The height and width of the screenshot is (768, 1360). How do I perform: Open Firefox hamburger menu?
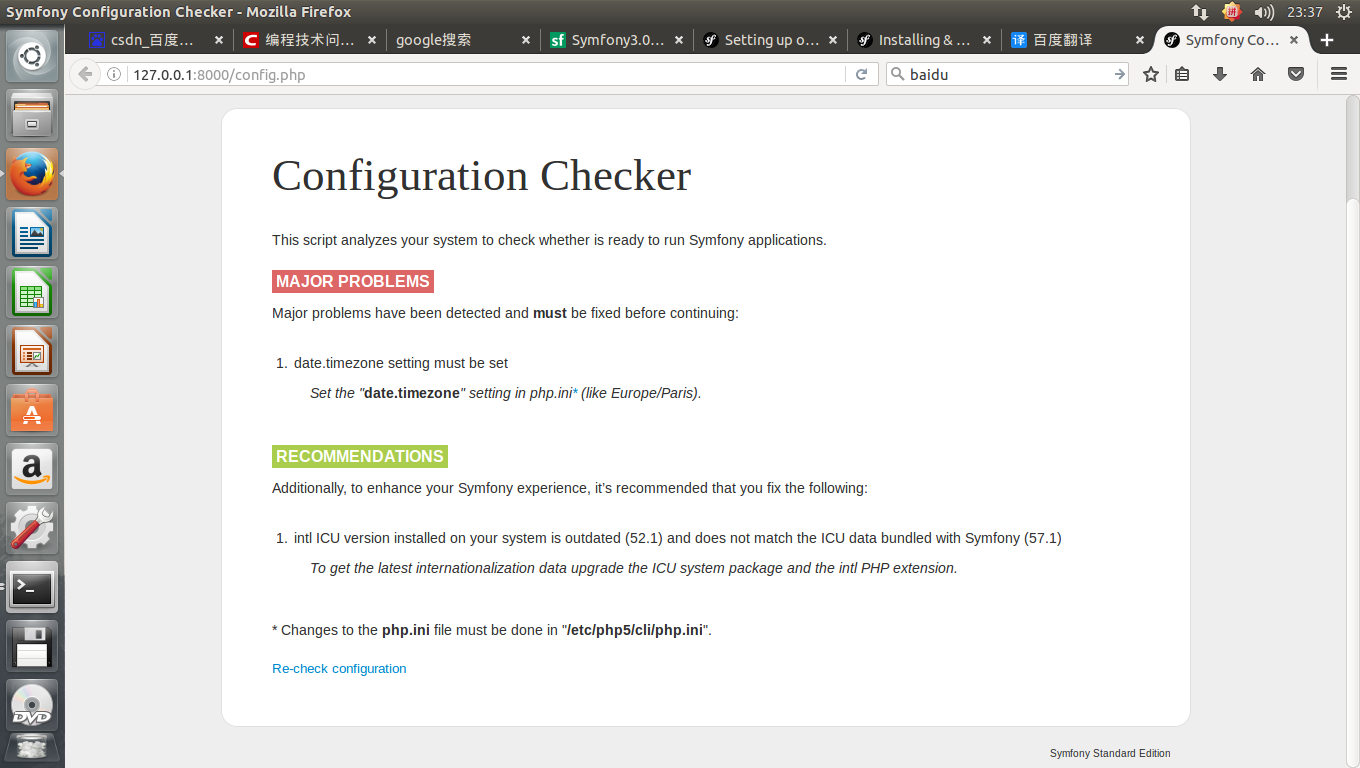coord(1339,74)
